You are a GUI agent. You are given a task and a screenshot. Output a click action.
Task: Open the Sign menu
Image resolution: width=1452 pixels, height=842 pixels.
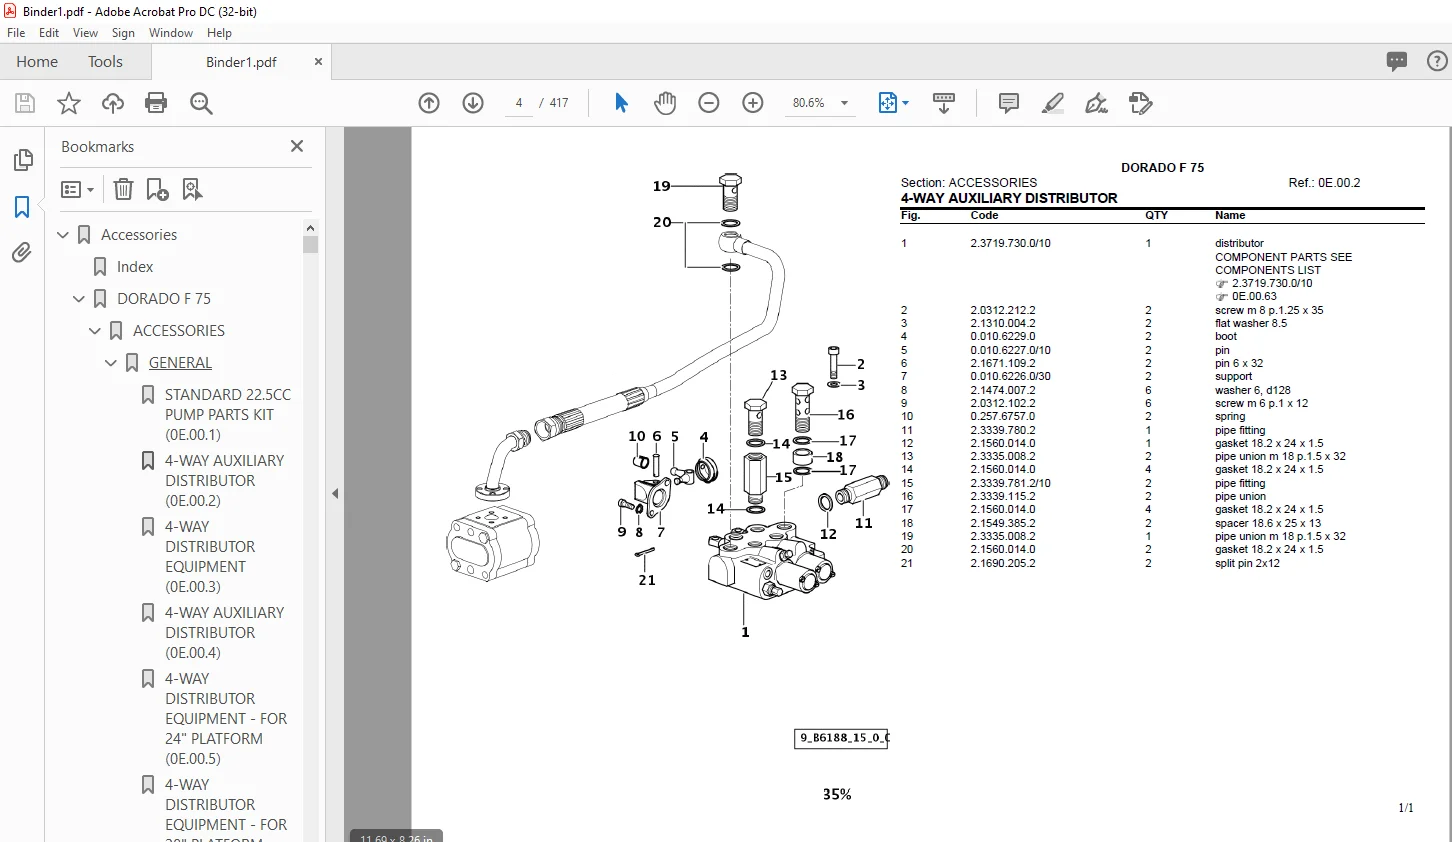tap(123, 33)
